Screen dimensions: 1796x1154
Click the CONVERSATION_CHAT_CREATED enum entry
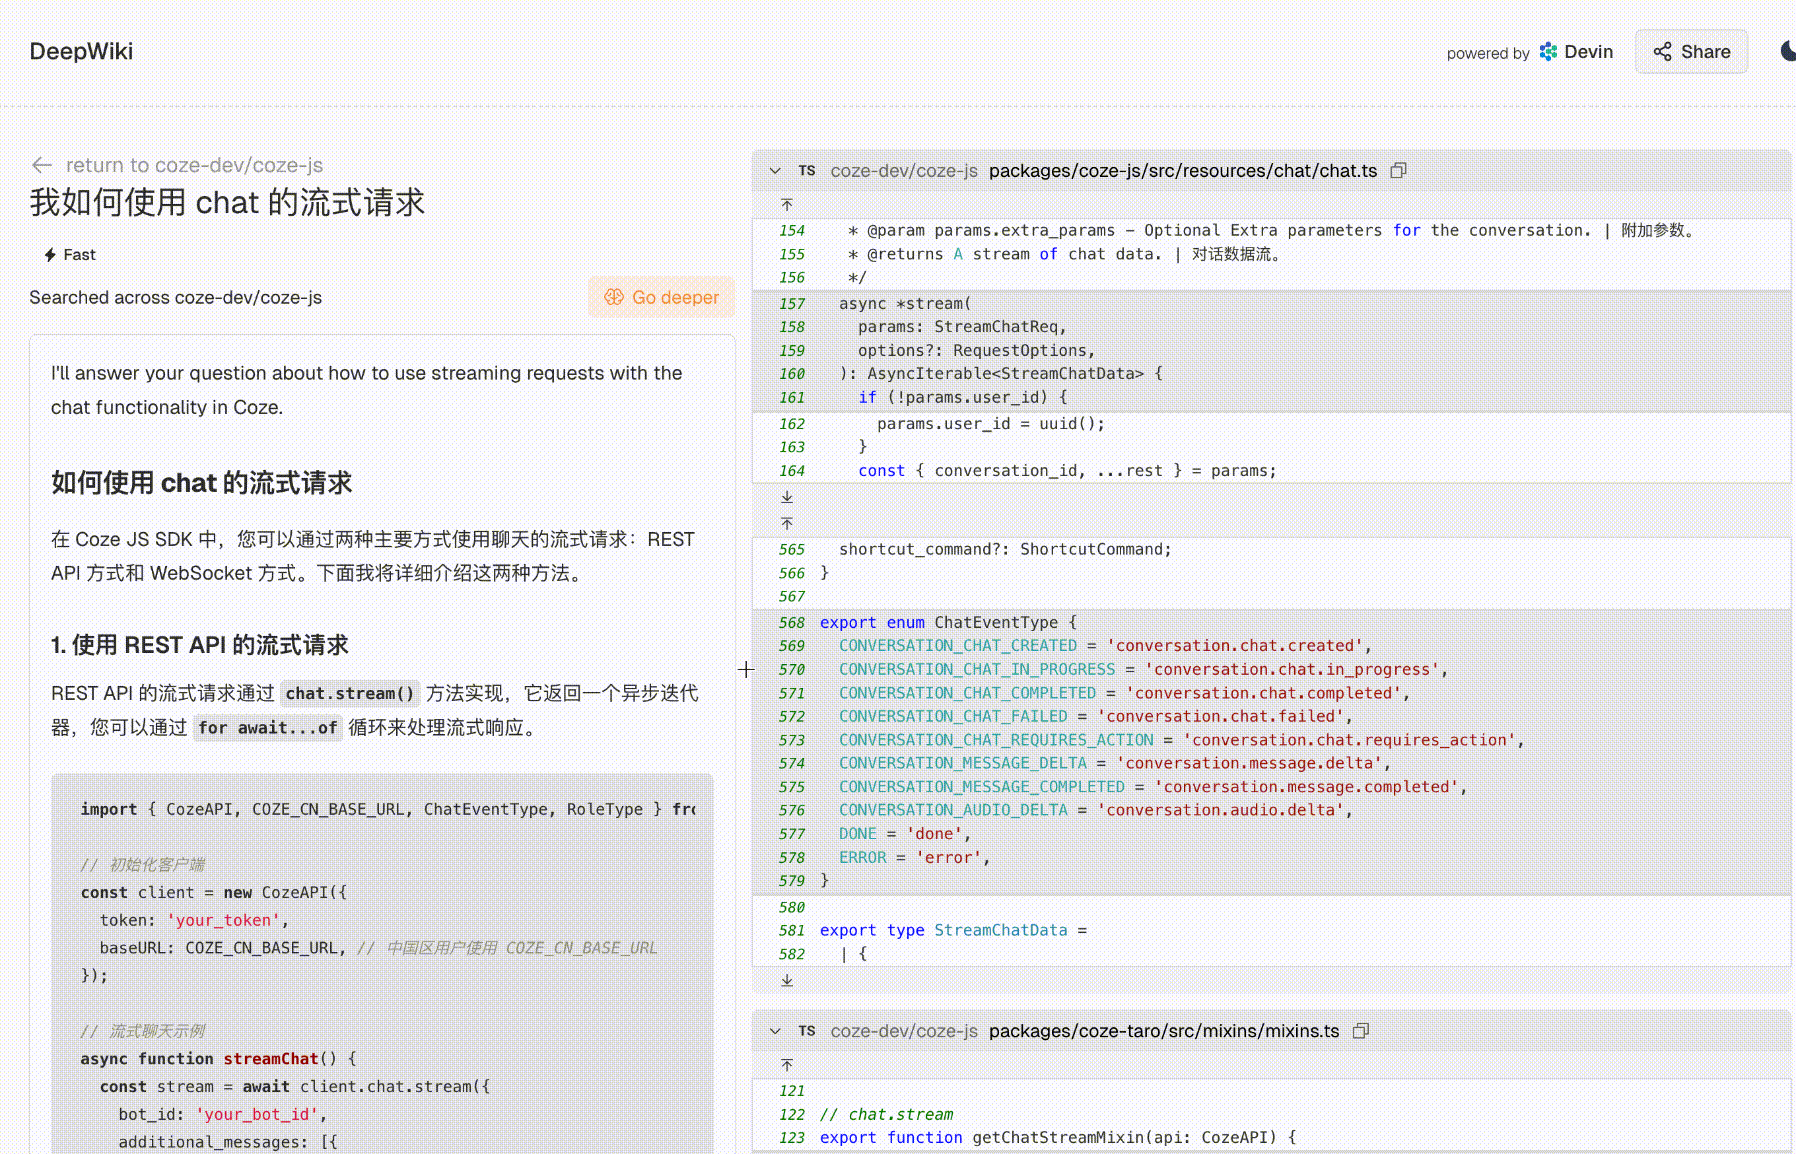tap(1105, 646)
